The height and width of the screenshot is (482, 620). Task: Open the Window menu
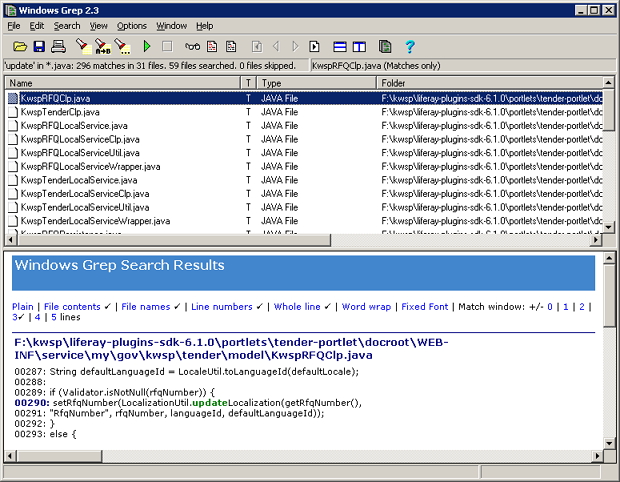172,26
